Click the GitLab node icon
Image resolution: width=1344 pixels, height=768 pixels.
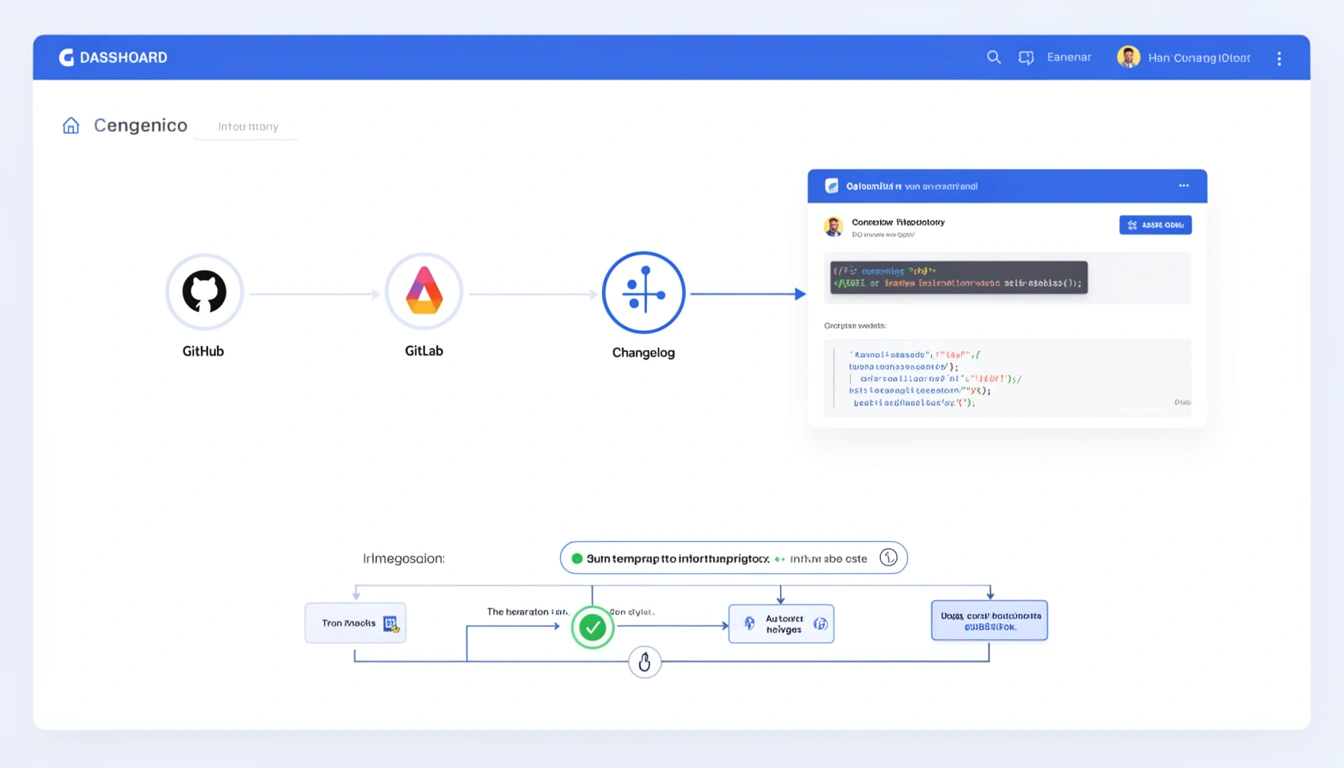click(424, 292)
